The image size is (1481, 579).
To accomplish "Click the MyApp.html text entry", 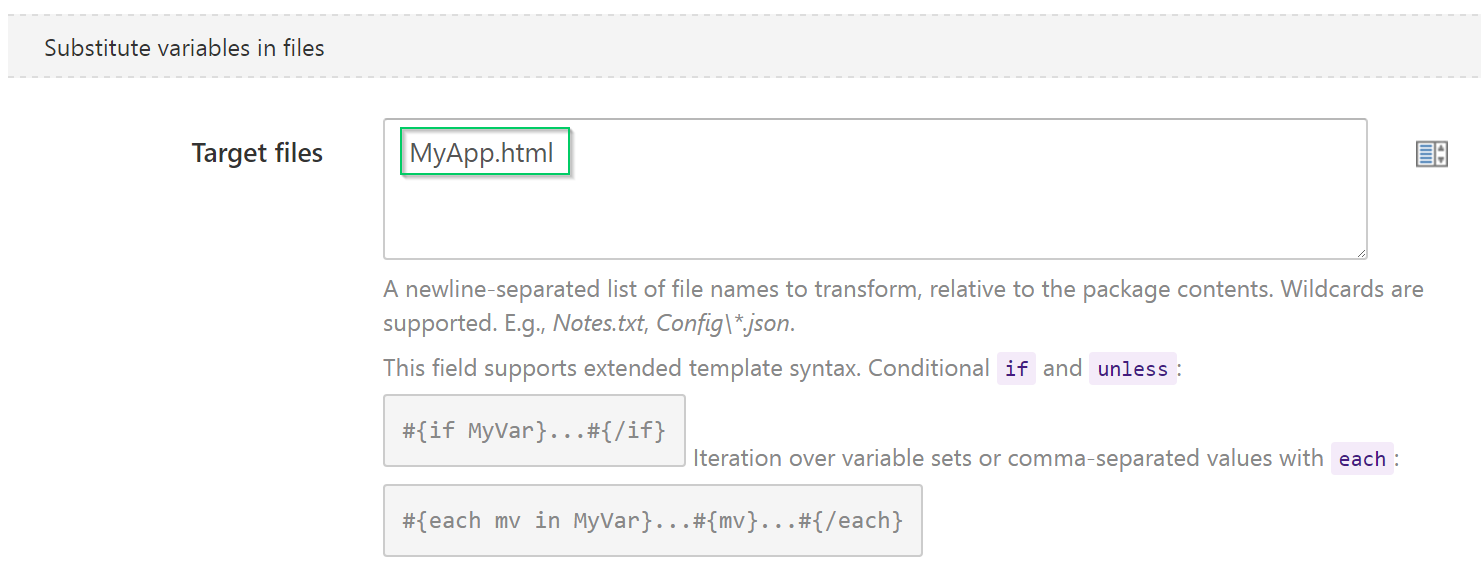I will 482,154.
